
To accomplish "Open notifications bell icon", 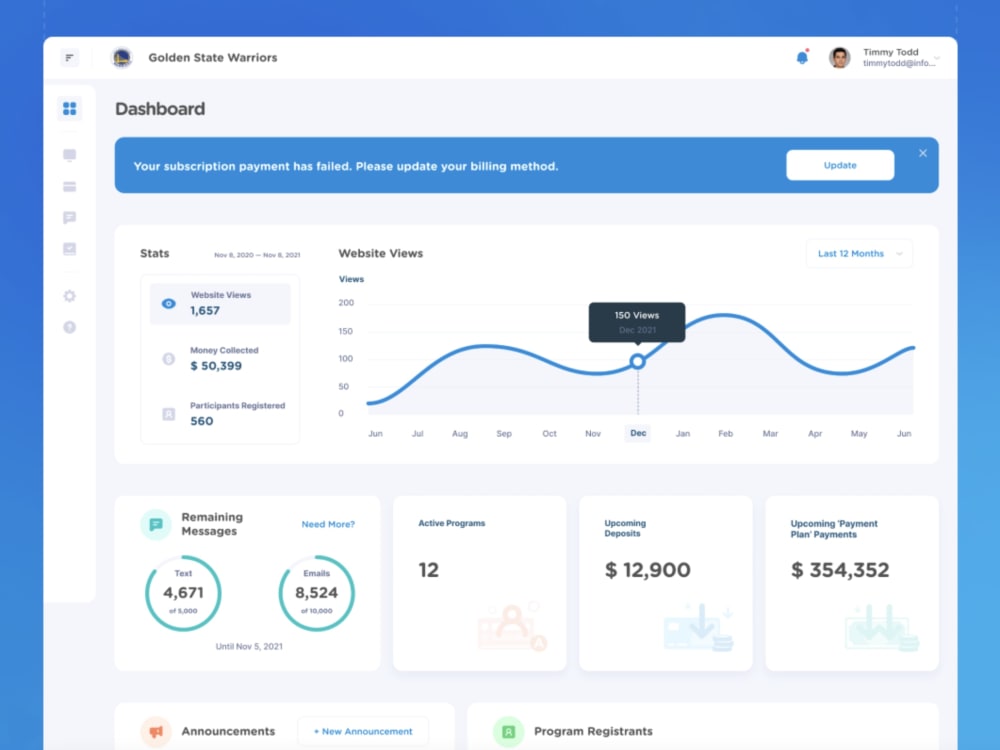I will [x=802, y=57].
